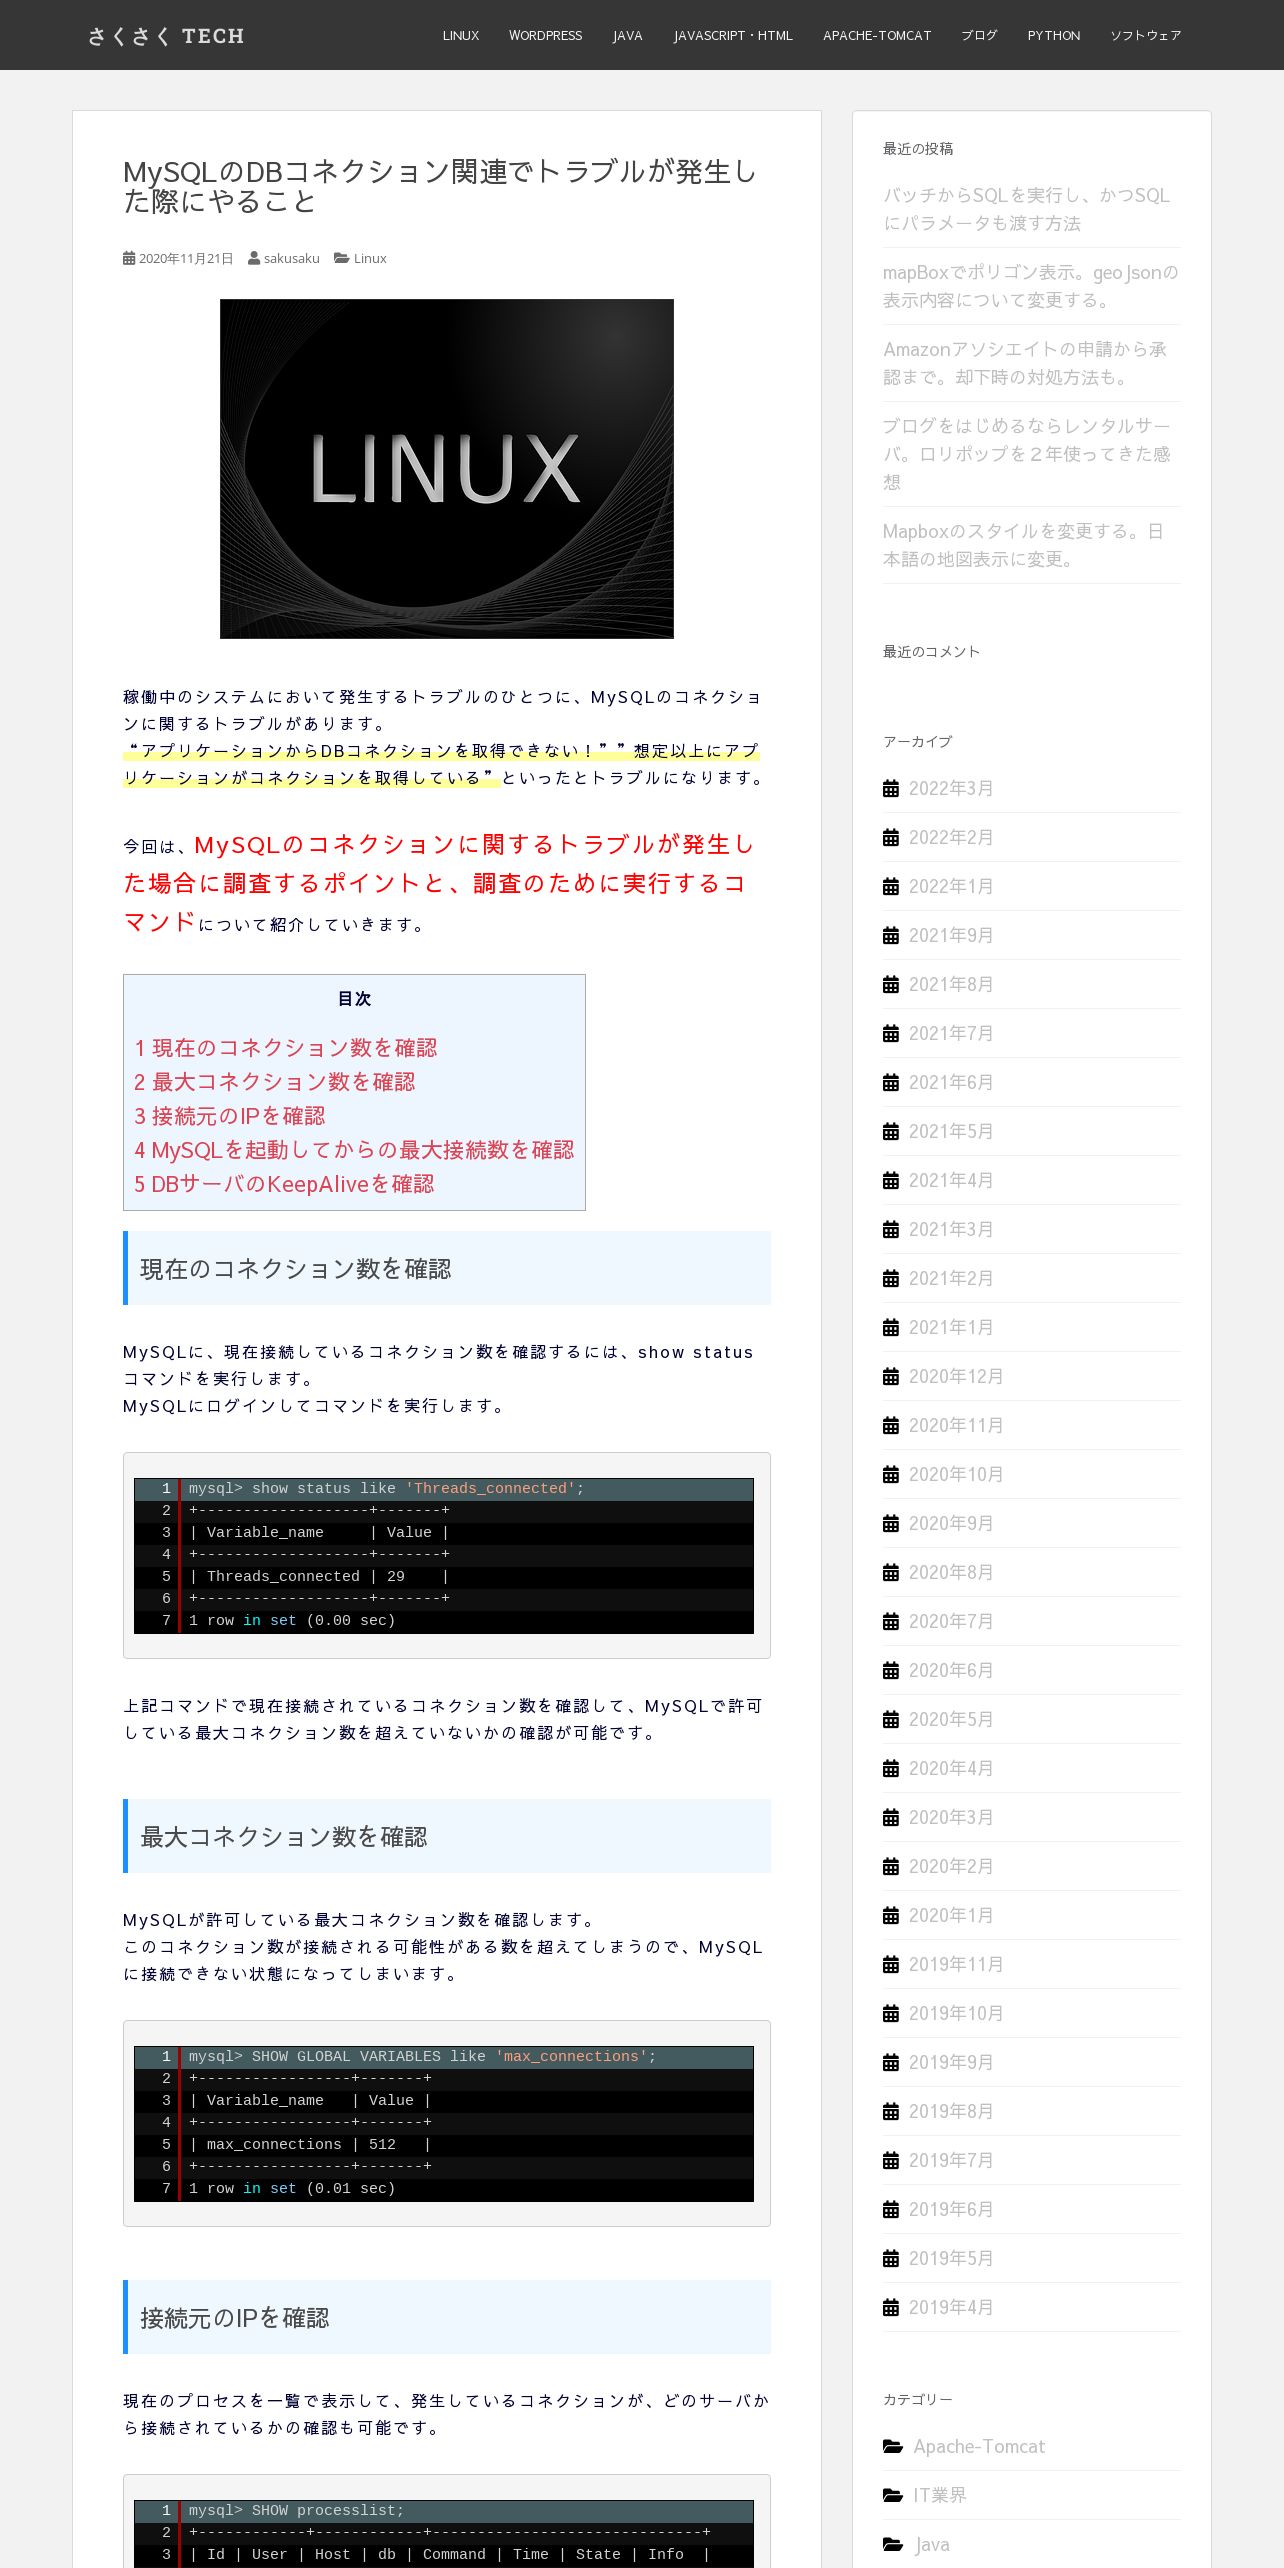Open the 2019年10月 archive link
The height and width of the screenshot is (2568, 1284).
955,2013
